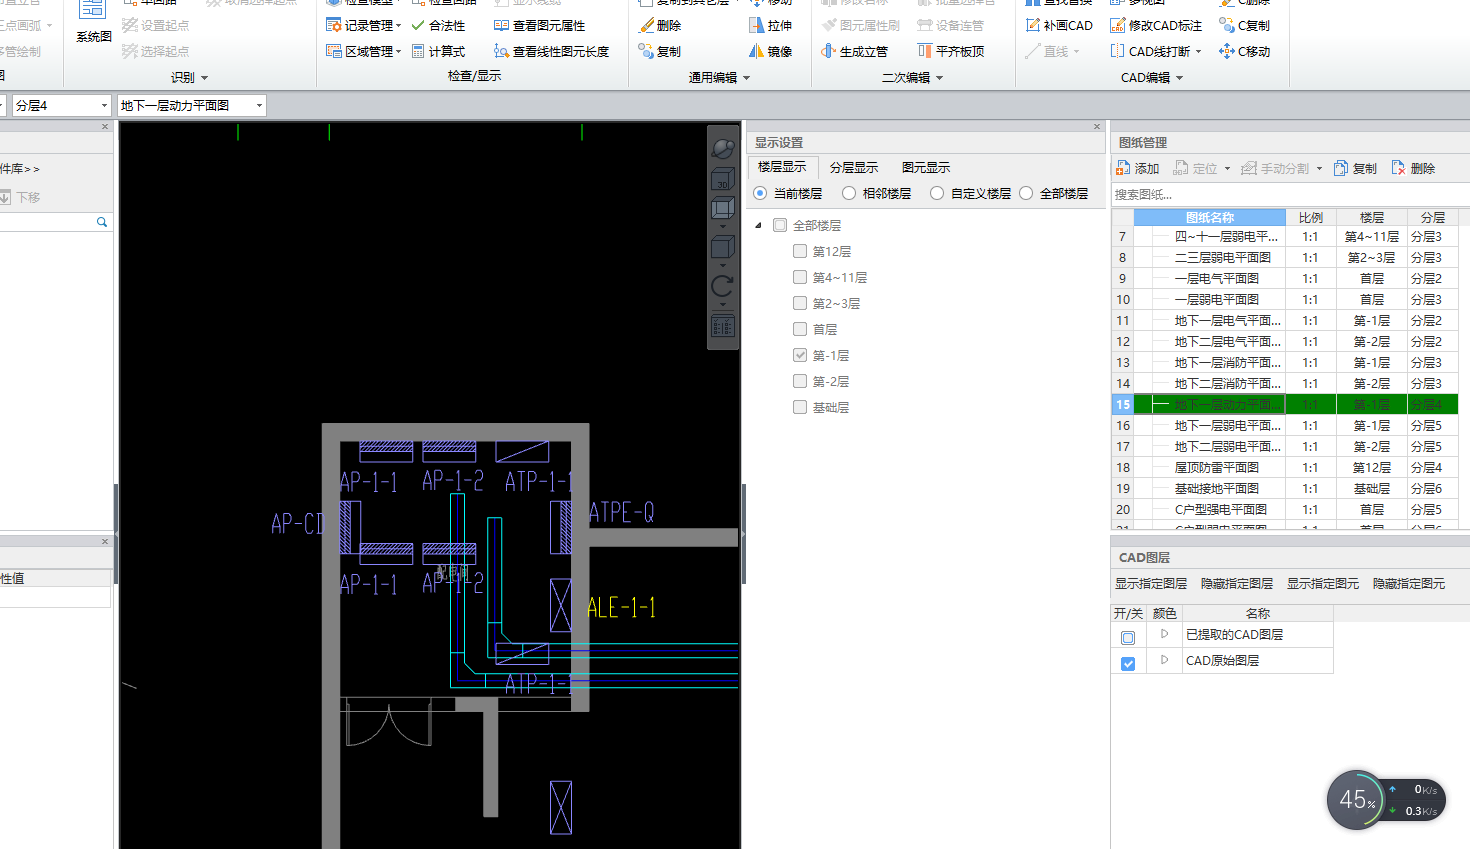The image size is (1470, 849).
Task: Select the 复制 tool in 通用编辑
Action: click(x=661, y=51)
